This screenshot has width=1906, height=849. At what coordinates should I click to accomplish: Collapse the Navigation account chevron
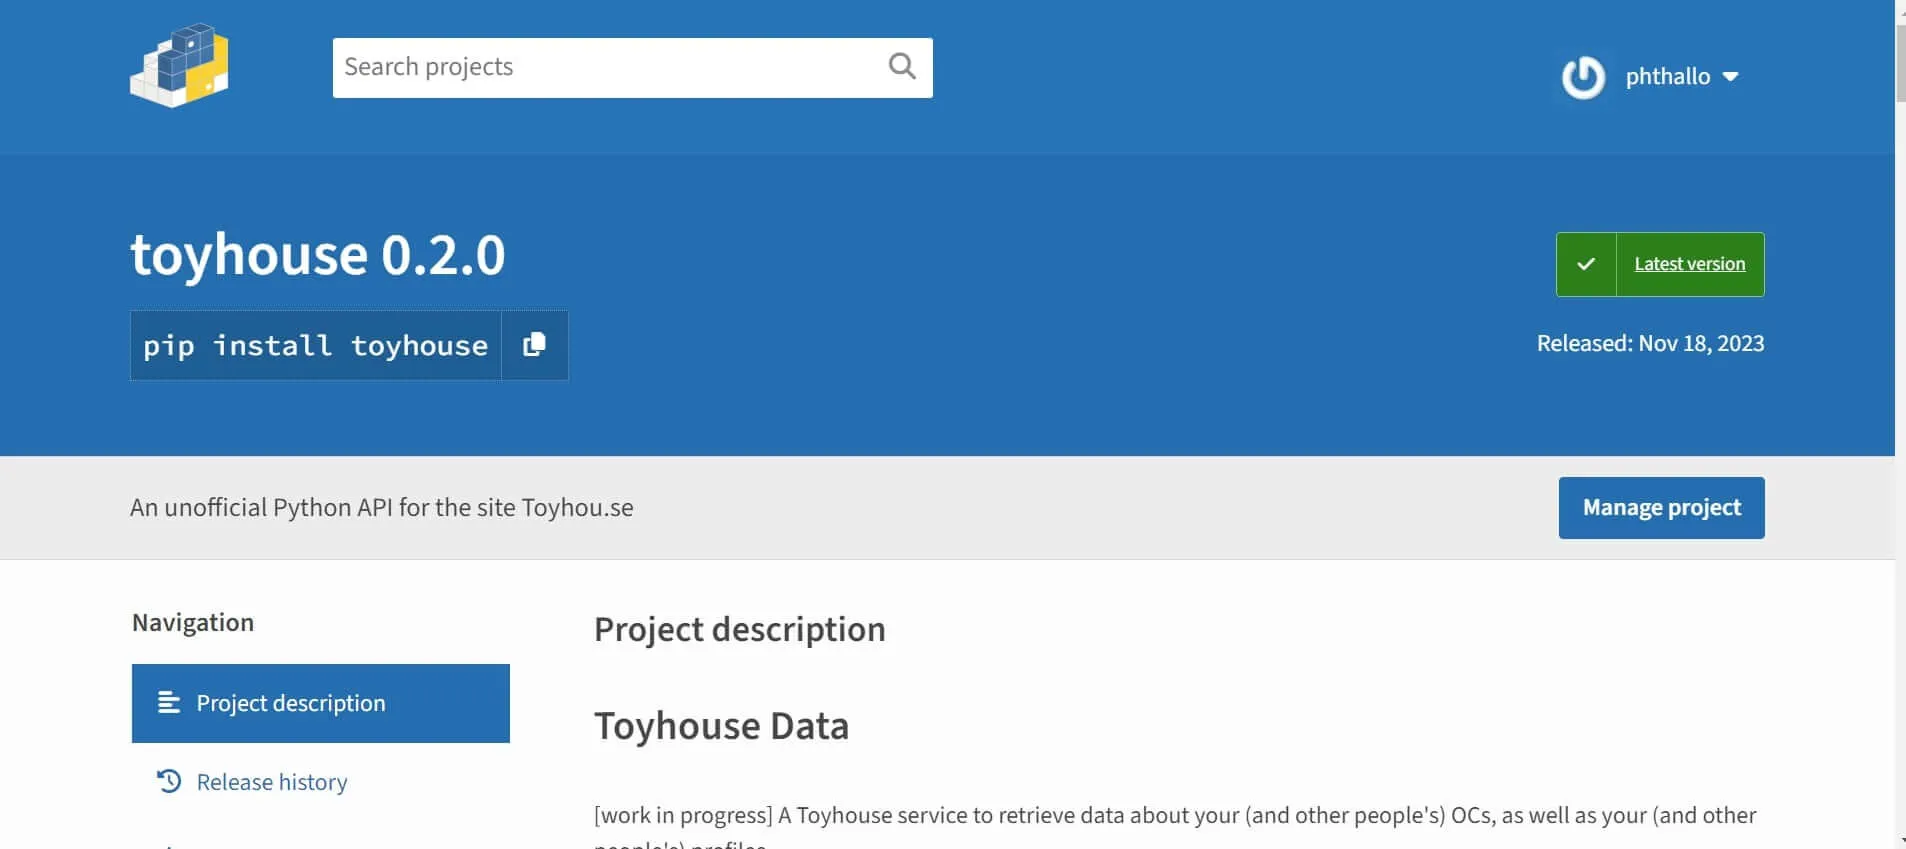point(1731,76)
